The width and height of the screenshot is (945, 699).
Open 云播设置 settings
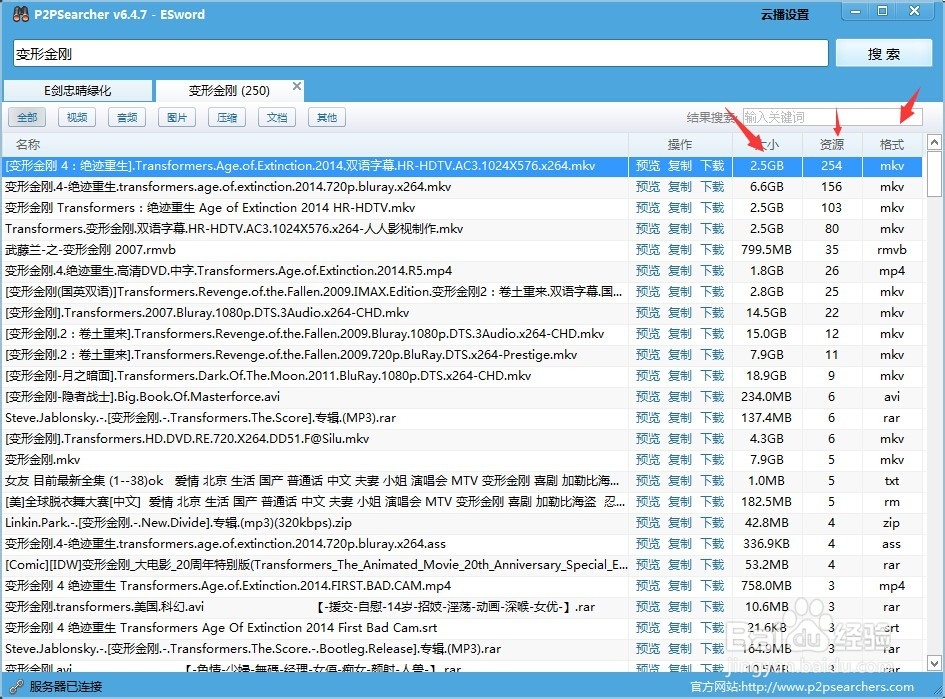(x=785, y=14)
